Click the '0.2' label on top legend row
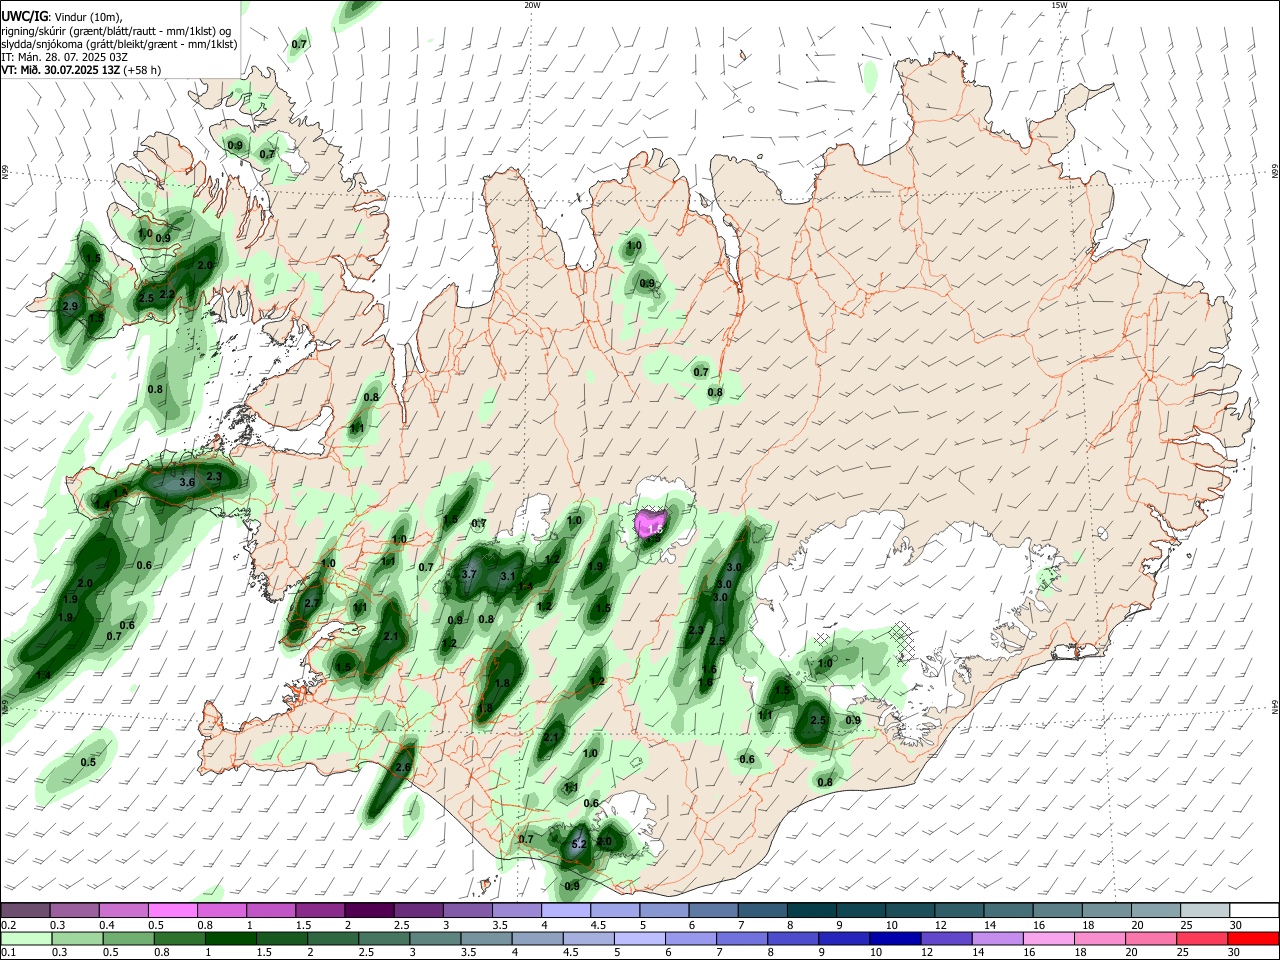The width and height of the screenshot is (1280, 960). coord(8,925)
